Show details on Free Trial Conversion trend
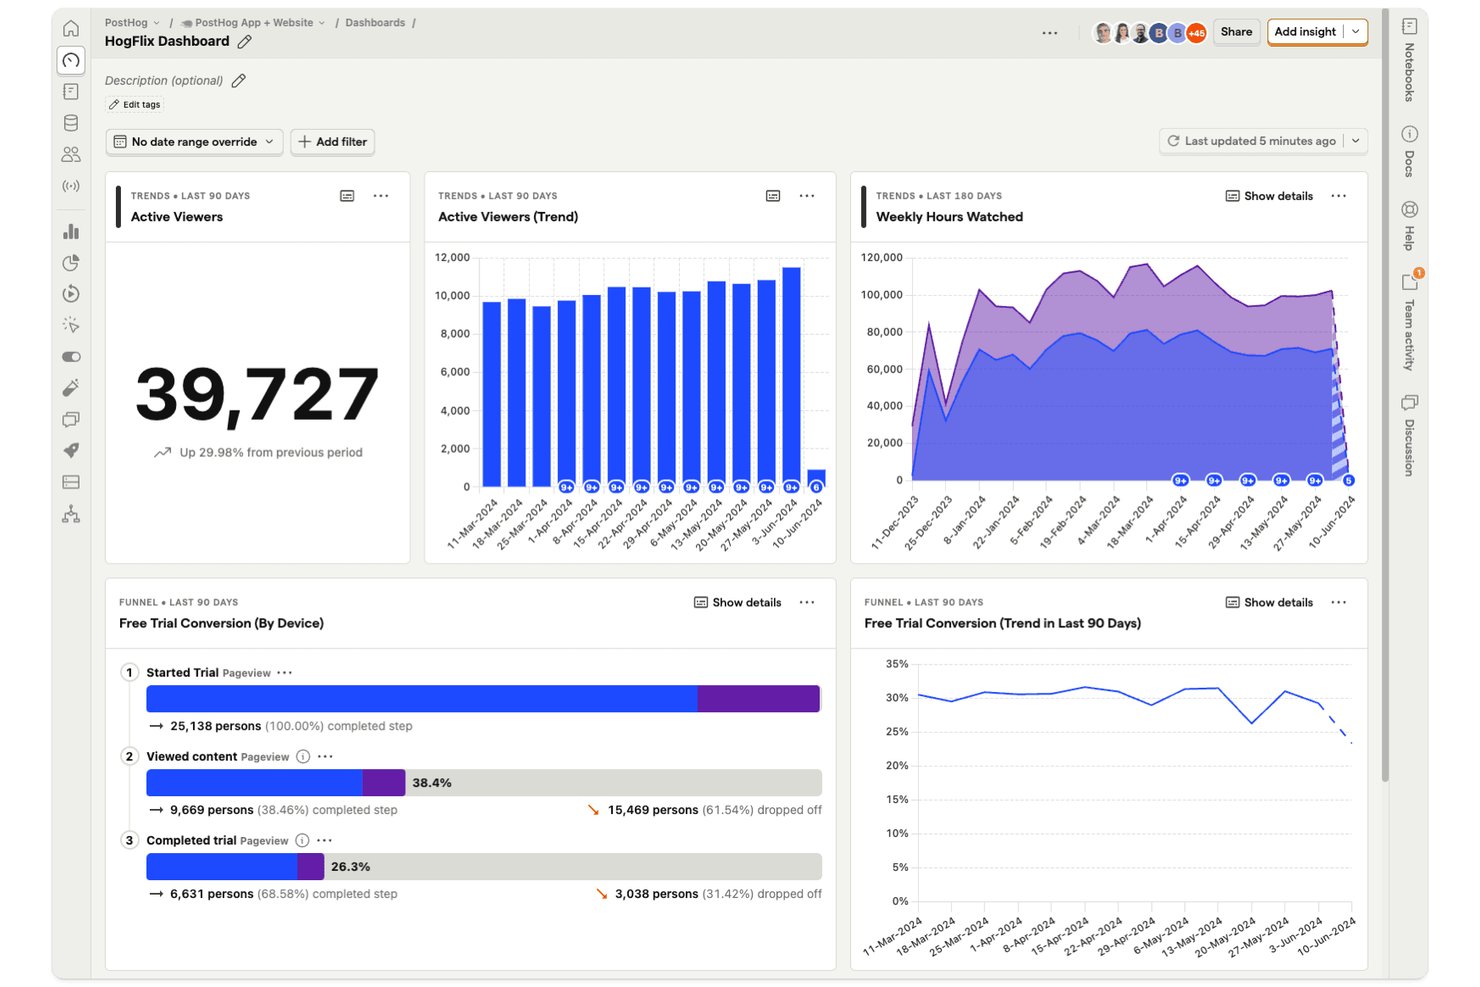Screen dimensions: 1480x987 click(x=1269, y=602)
